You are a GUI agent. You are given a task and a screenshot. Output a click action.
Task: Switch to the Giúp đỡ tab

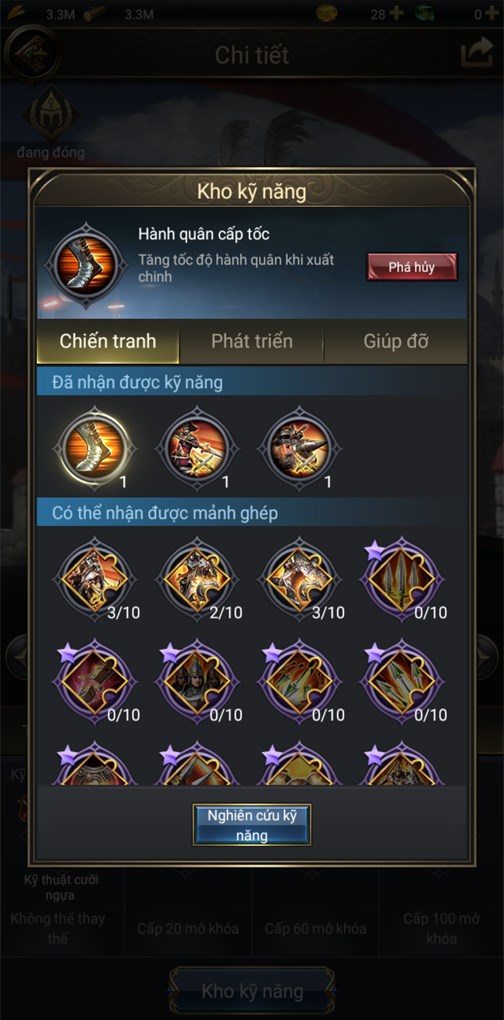(395, 342)
